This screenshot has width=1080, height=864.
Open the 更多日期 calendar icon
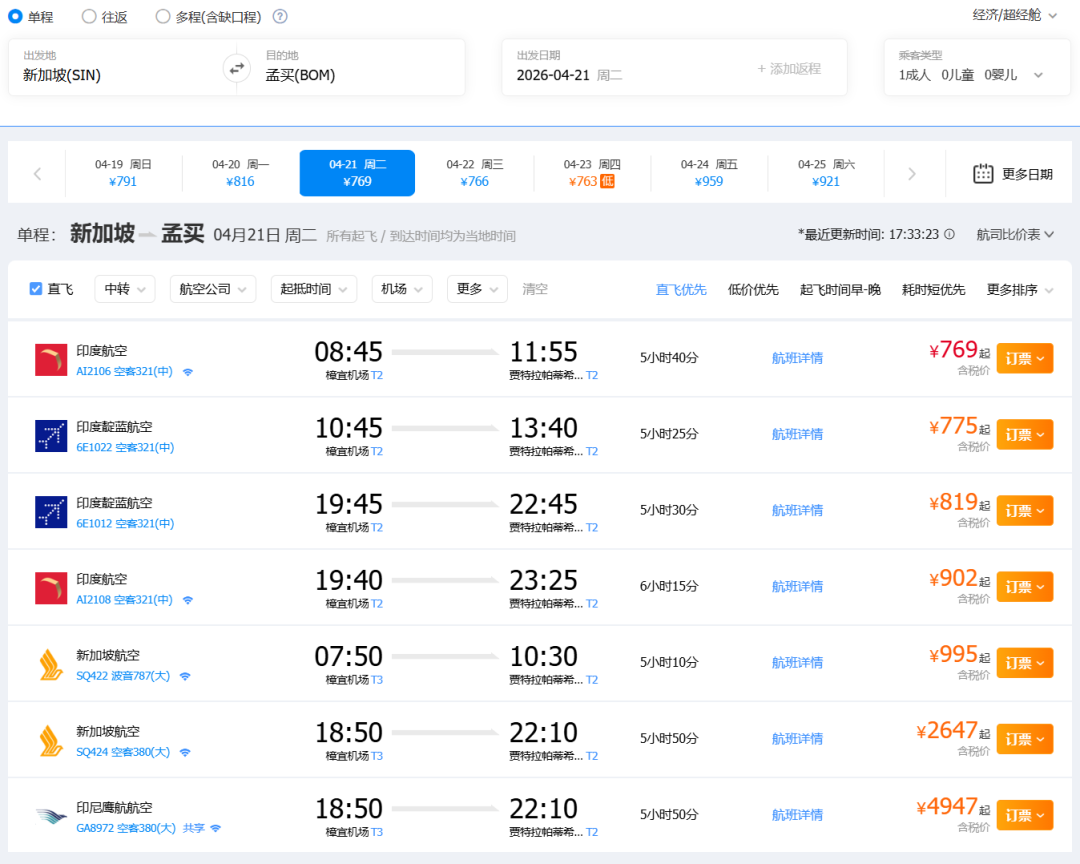pos(983,173)
